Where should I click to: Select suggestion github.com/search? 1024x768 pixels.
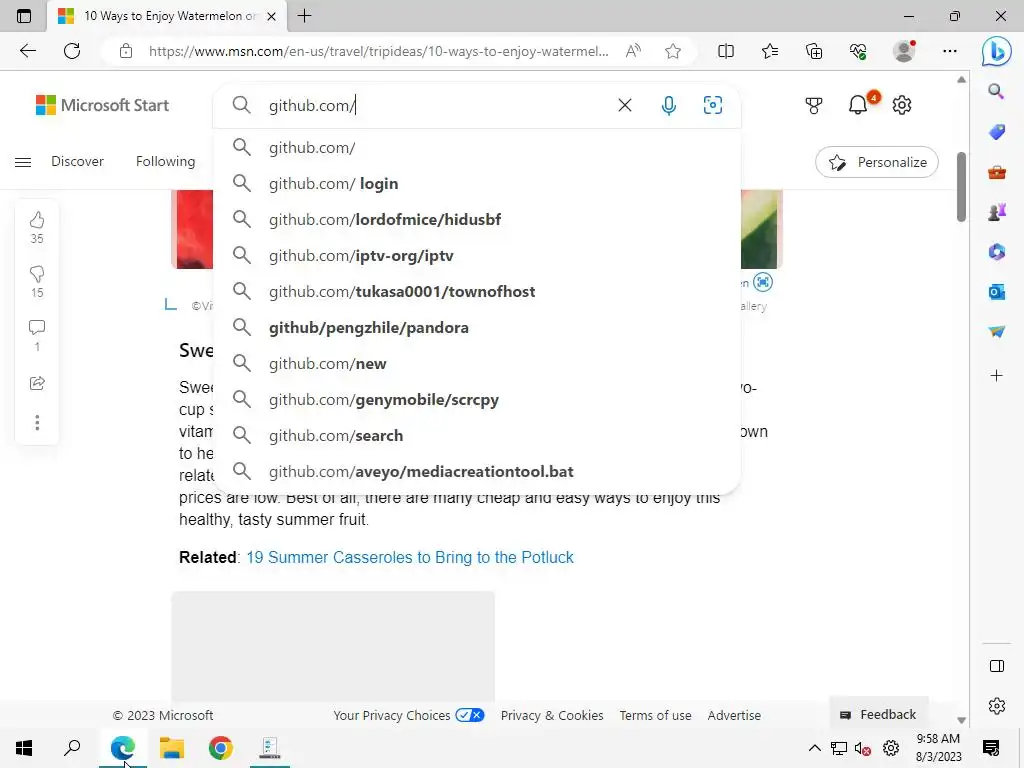click(477, 436)
